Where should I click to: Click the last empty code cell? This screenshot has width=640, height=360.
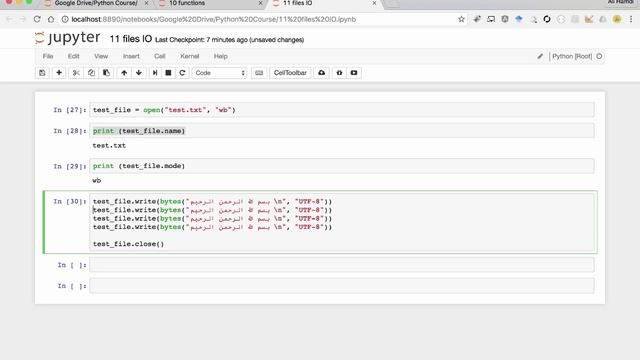pyautogui.click(x=342, y=286)
